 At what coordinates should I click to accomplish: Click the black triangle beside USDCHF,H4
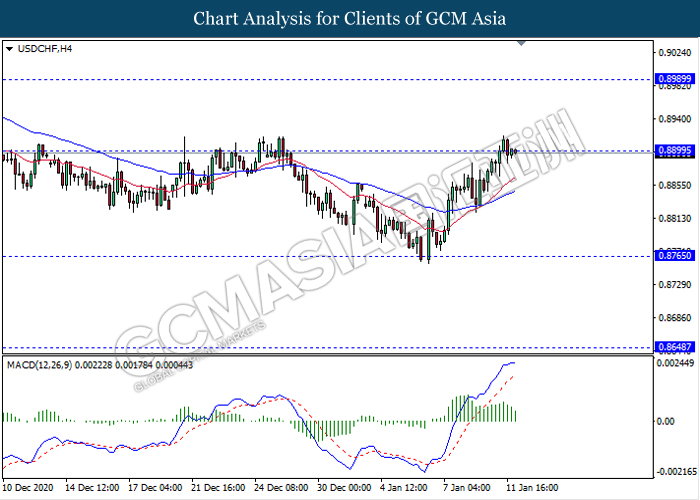(x=9, y=48)
